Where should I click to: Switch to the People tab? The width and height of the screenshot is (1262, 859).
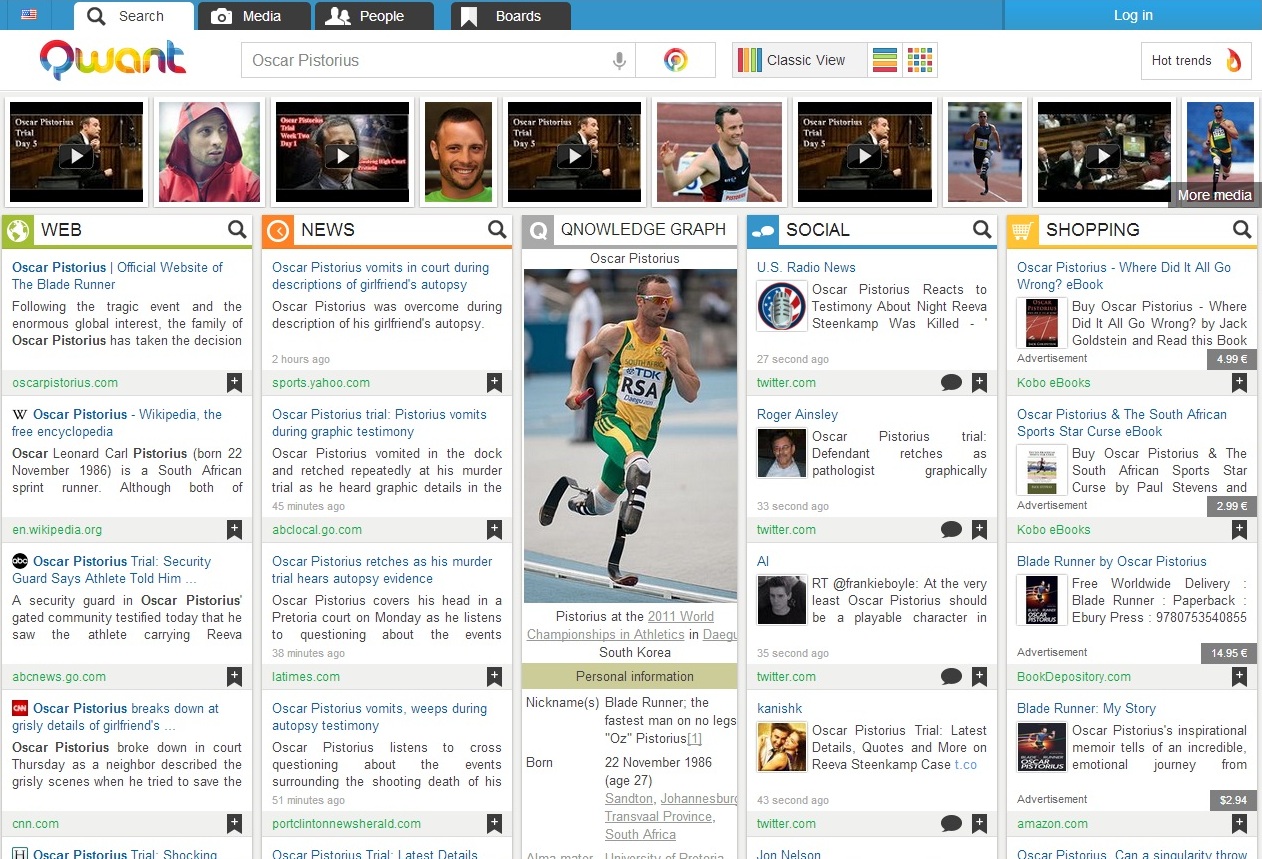(x=374, y=16)
